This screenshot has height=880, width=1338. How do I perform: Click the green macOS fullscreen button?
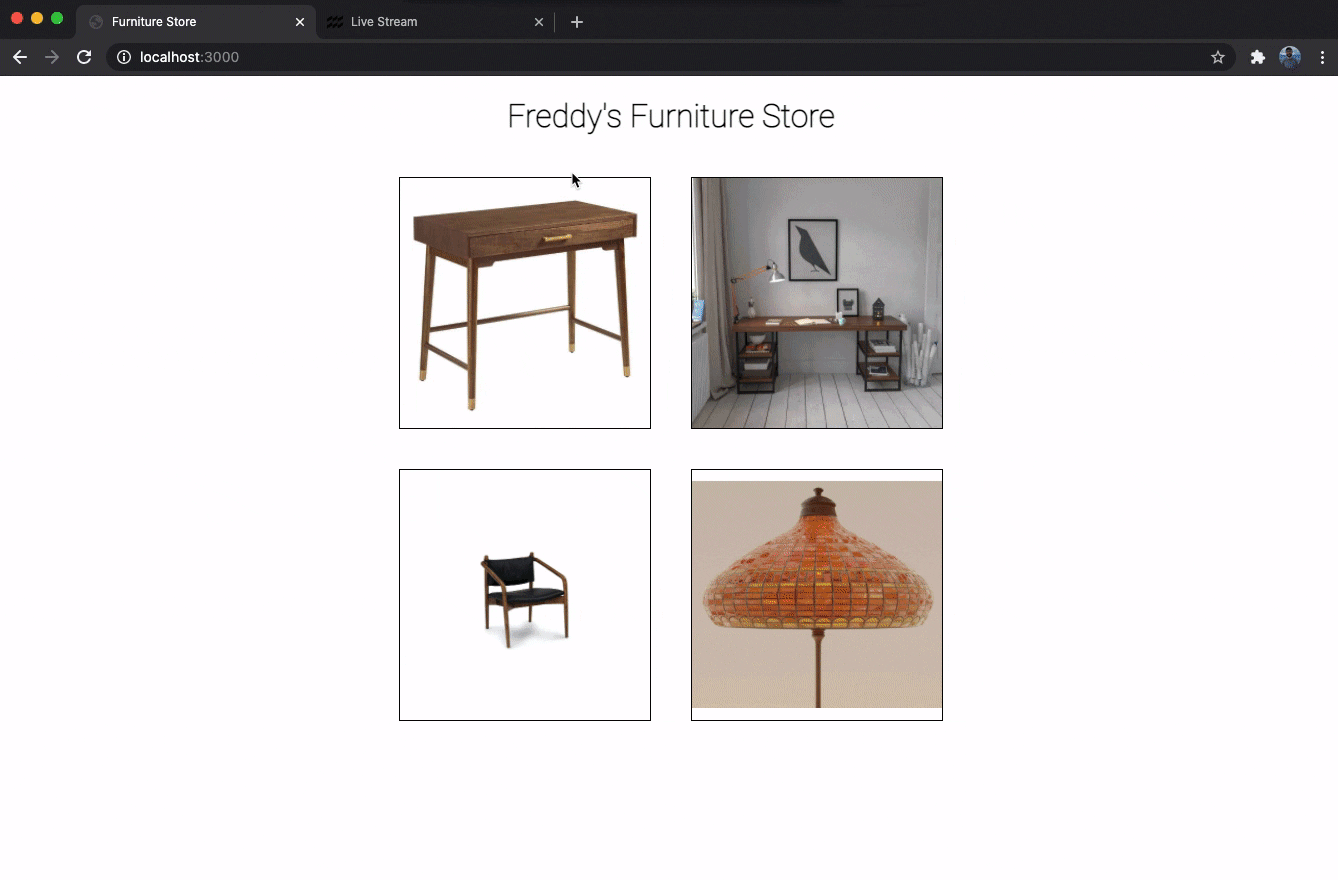[x=57, y=18]
